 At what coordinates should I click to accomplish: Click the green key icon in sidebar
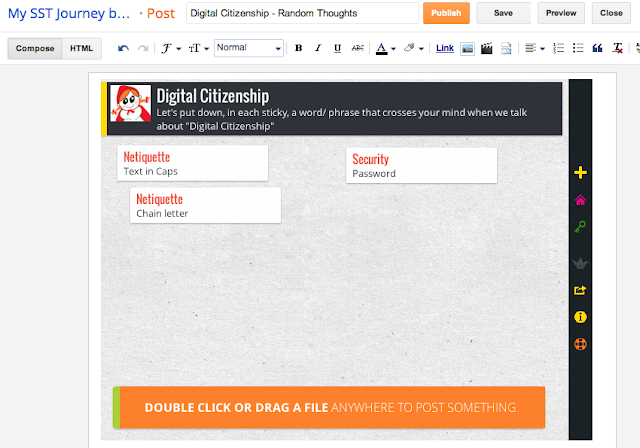click(x=580, y=227)
